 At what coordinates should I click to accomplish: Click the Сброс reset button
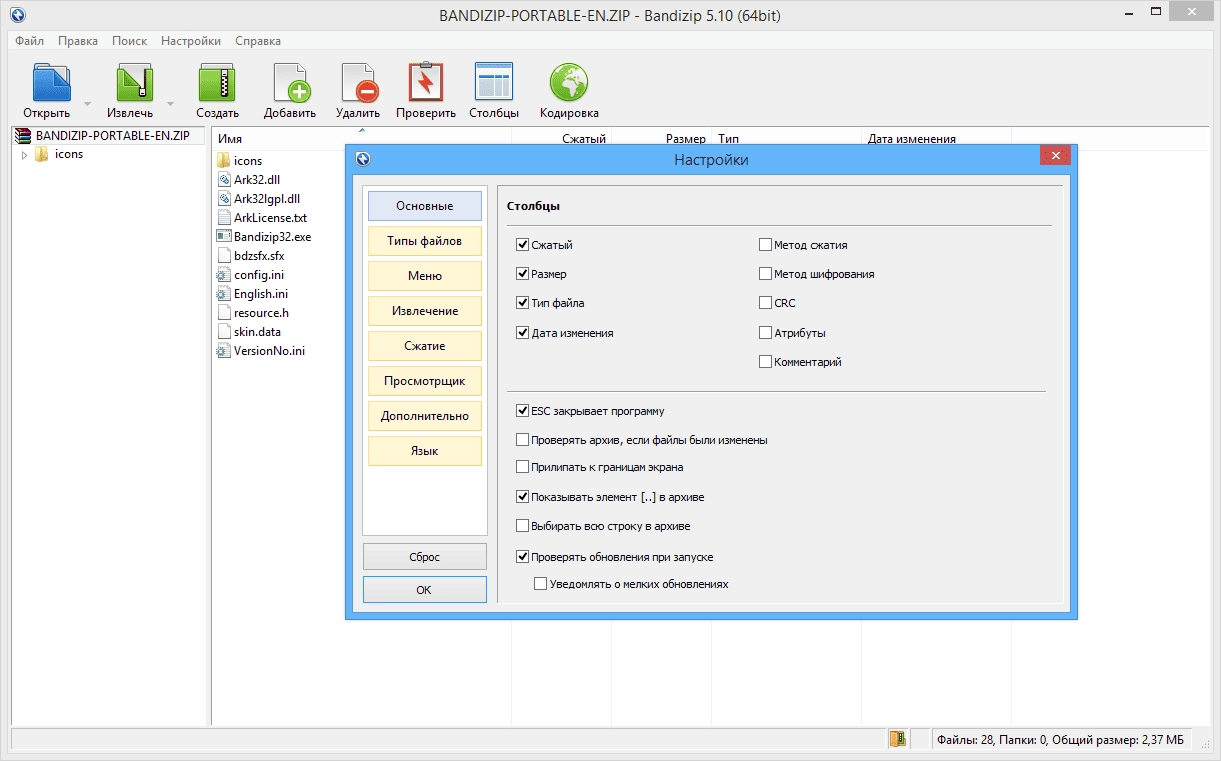425,557
